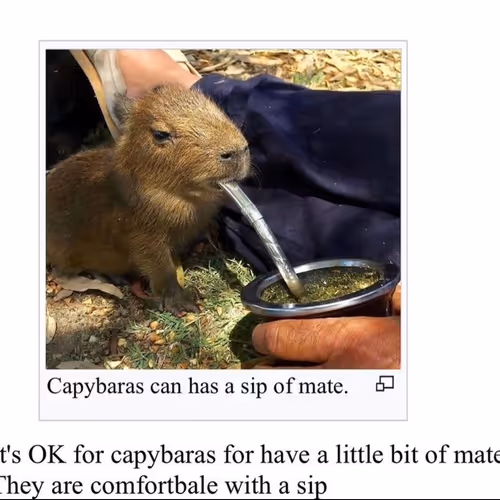The width and height of the screenshot is (500, 500).
Task: Click the capybara's eye in the picture
Action: point(162,135)
